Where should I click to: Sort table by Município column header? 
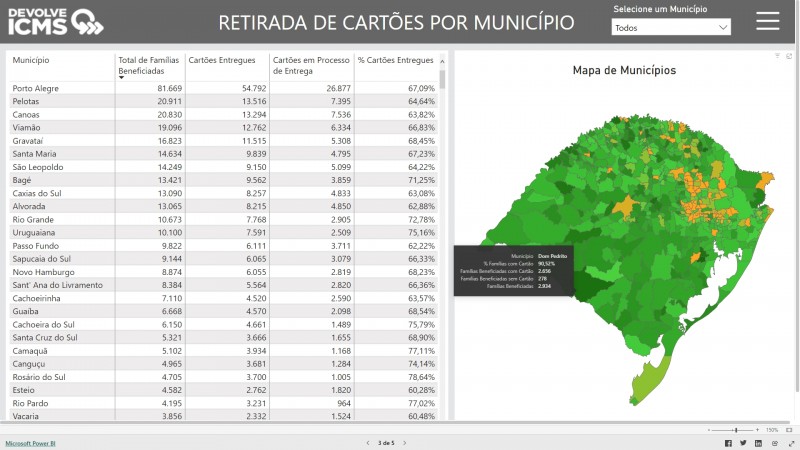pyautogui.click(x=32, y=61)
